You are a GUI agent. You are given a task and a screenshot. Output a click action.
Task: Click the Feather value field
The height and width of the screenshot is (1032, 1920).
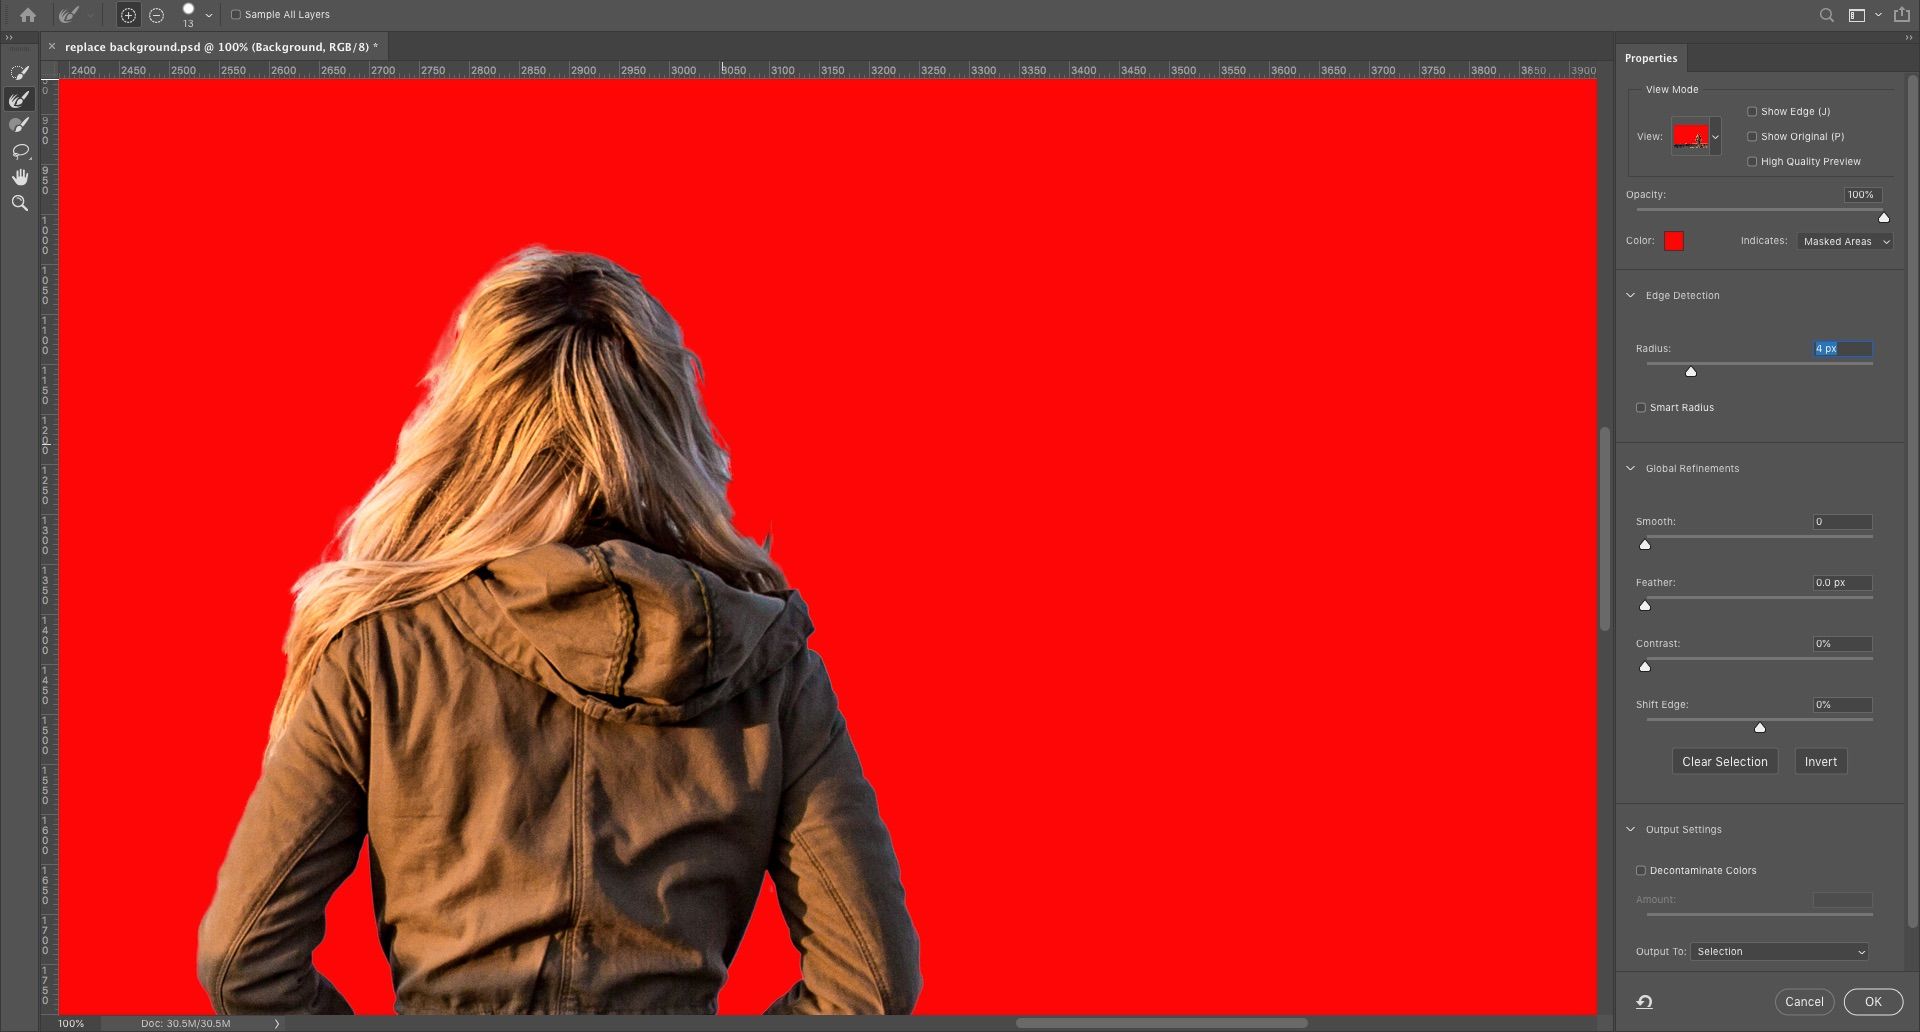[x=1843, y=583]
